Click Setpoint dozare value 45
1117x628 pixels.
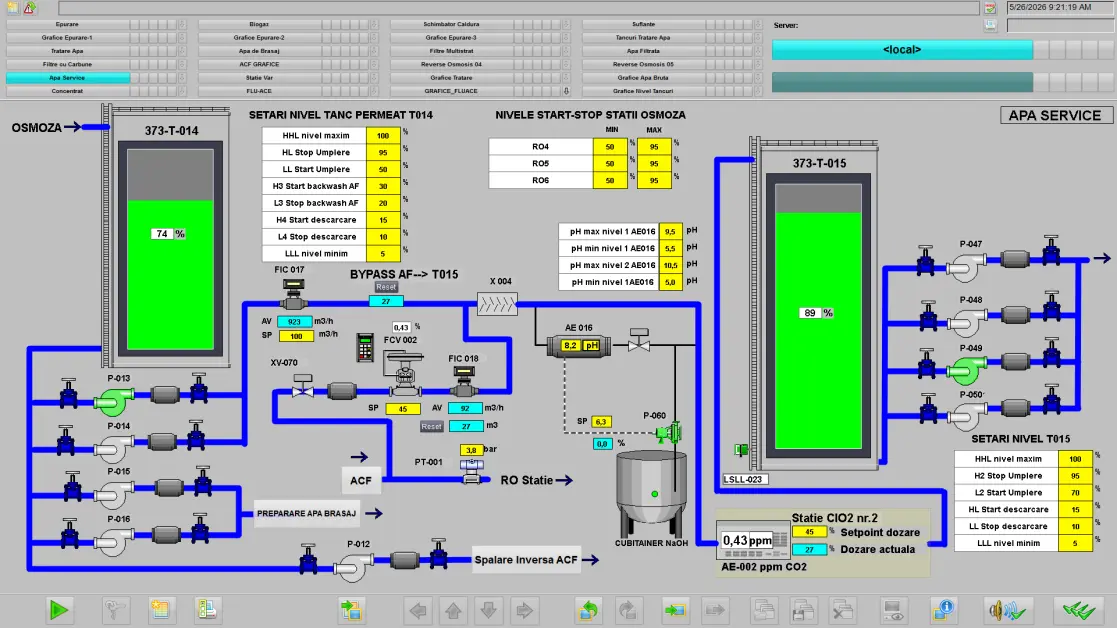coord(809,532)
